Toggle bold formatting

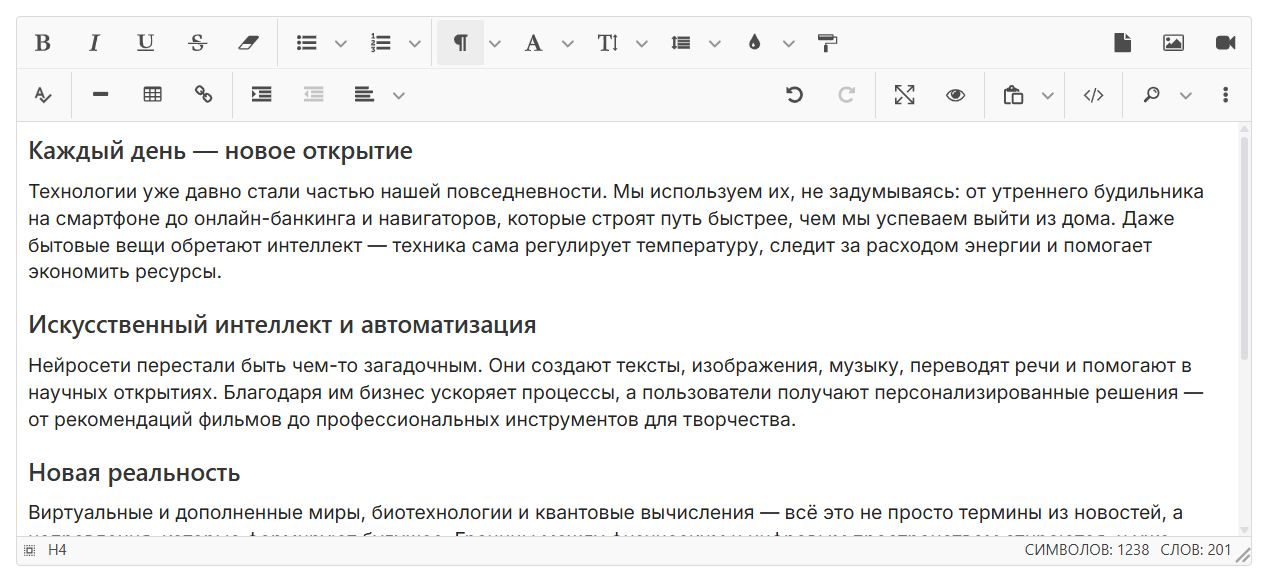point(42,43)
